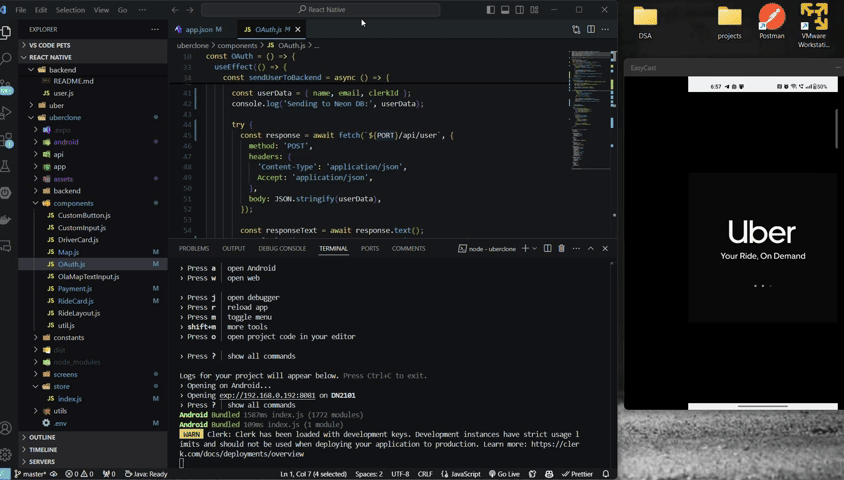Switch to the PROBLEMS panel tab

[194, 248]
